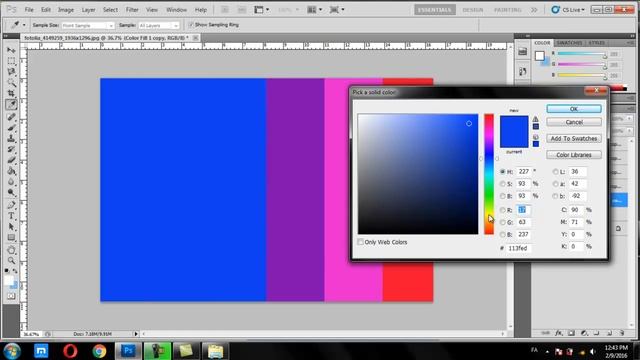Select the Hand tool
Screen dimensions: 640x360
point(11,250)
